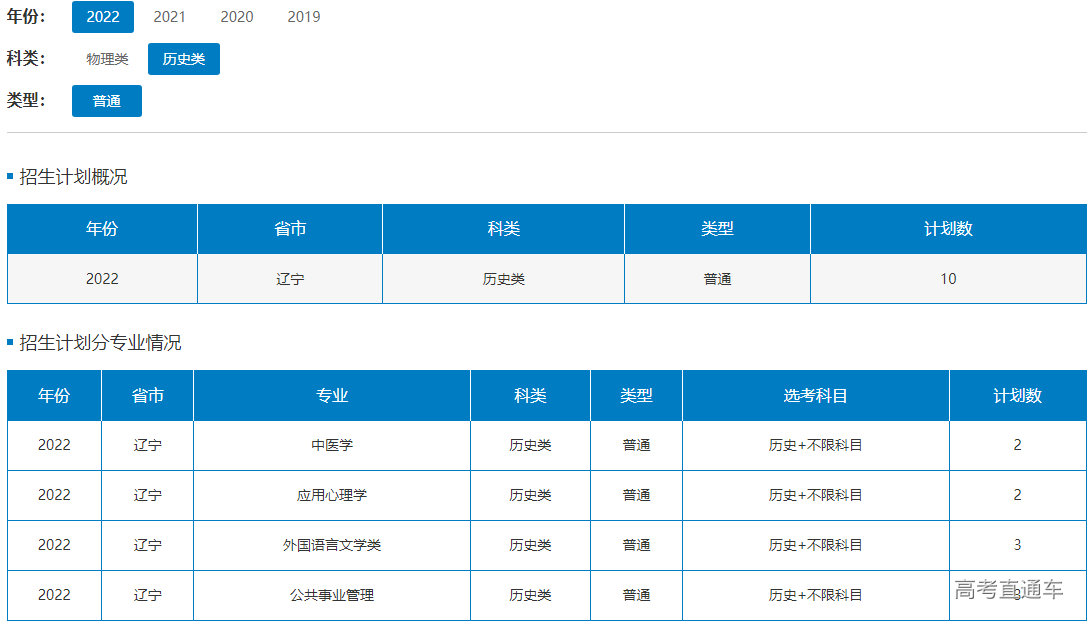1092x629 pixels.
Task: Select the 应用心理学 major cell
Action: click(x=332, y=495)
